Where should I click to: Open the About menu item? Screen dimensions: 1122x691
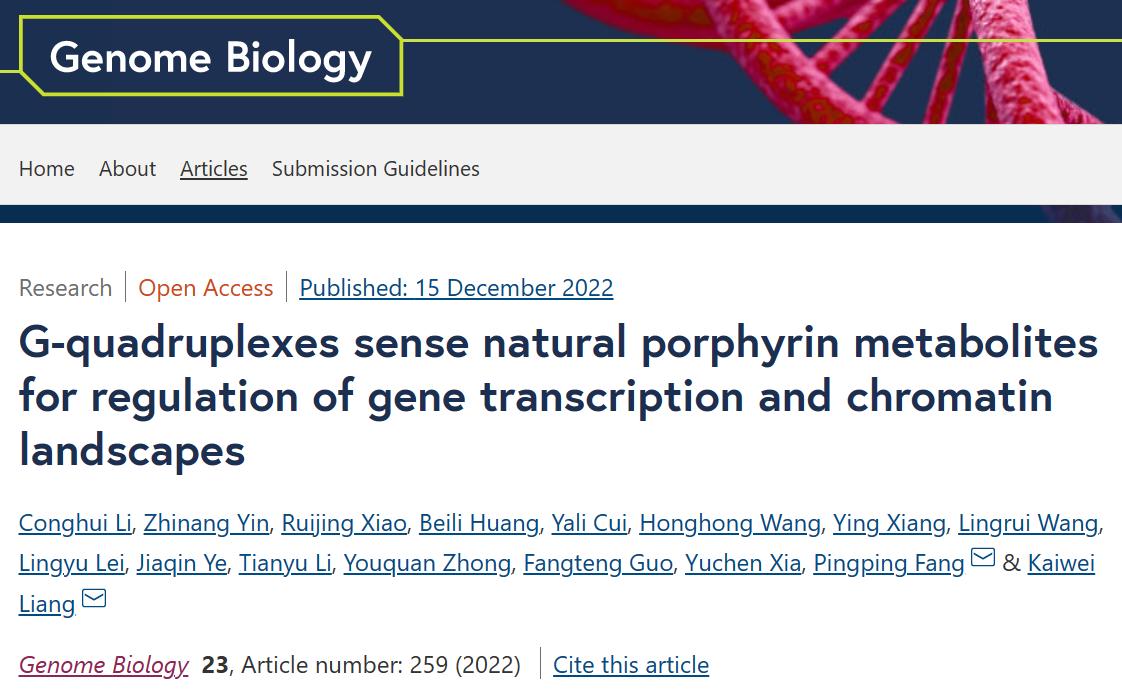127,169
